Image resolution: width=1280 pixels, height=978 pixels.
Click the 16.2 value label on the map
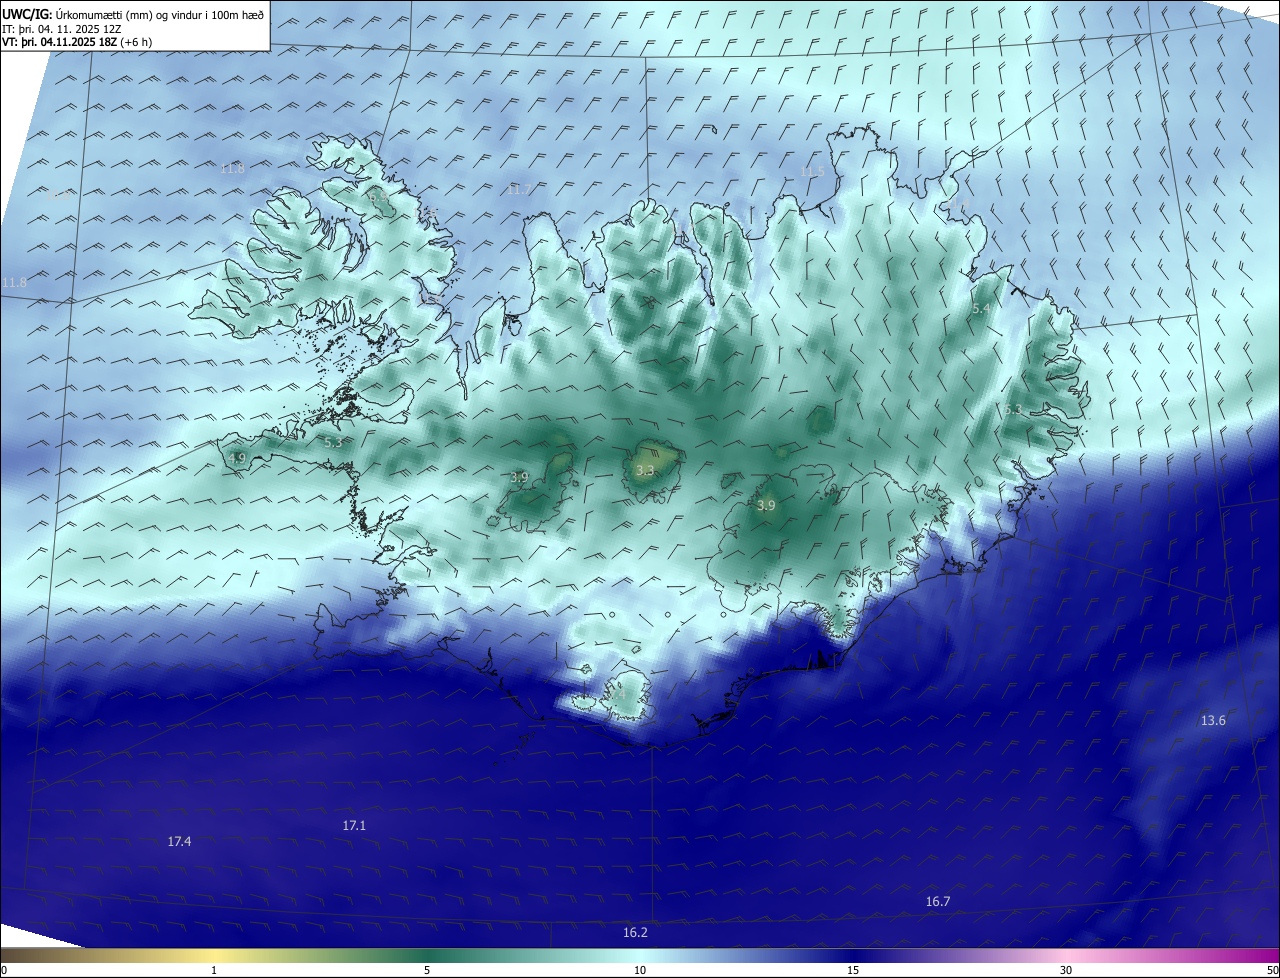tap(635, 933)
